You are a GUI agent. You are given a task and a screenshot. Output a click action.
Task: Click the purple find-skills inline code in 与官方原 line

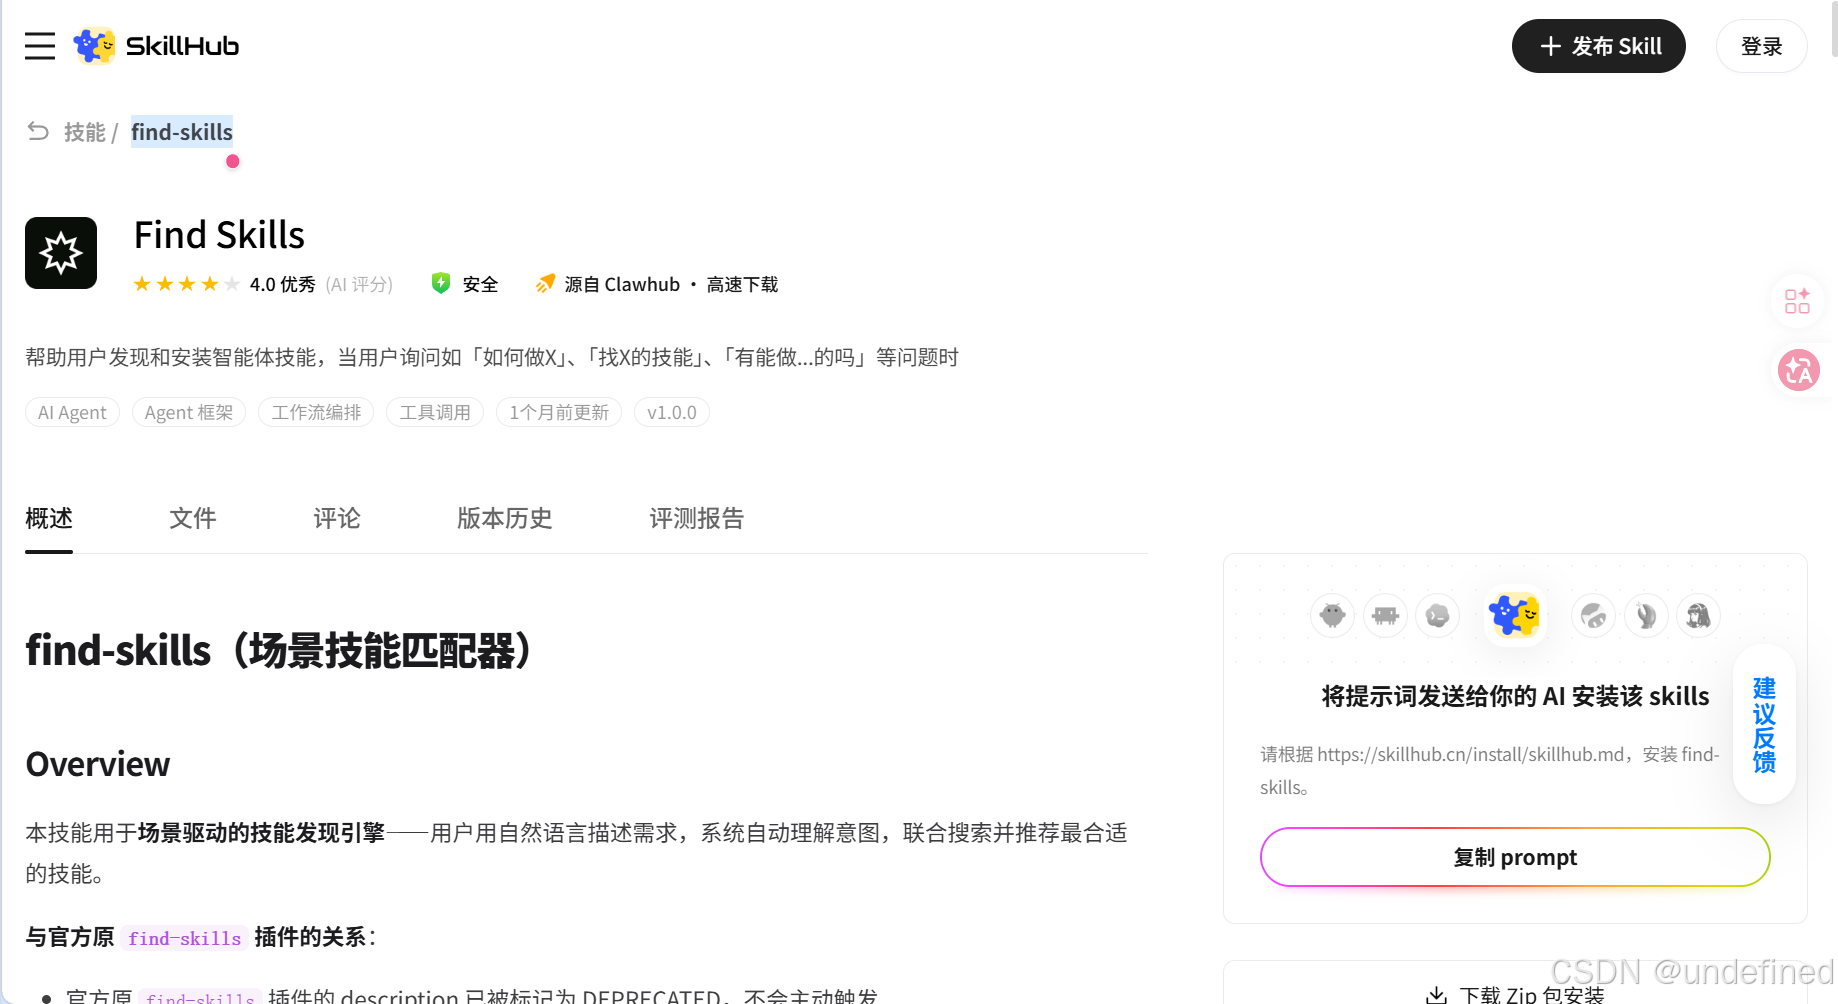[x=185, y=938]
